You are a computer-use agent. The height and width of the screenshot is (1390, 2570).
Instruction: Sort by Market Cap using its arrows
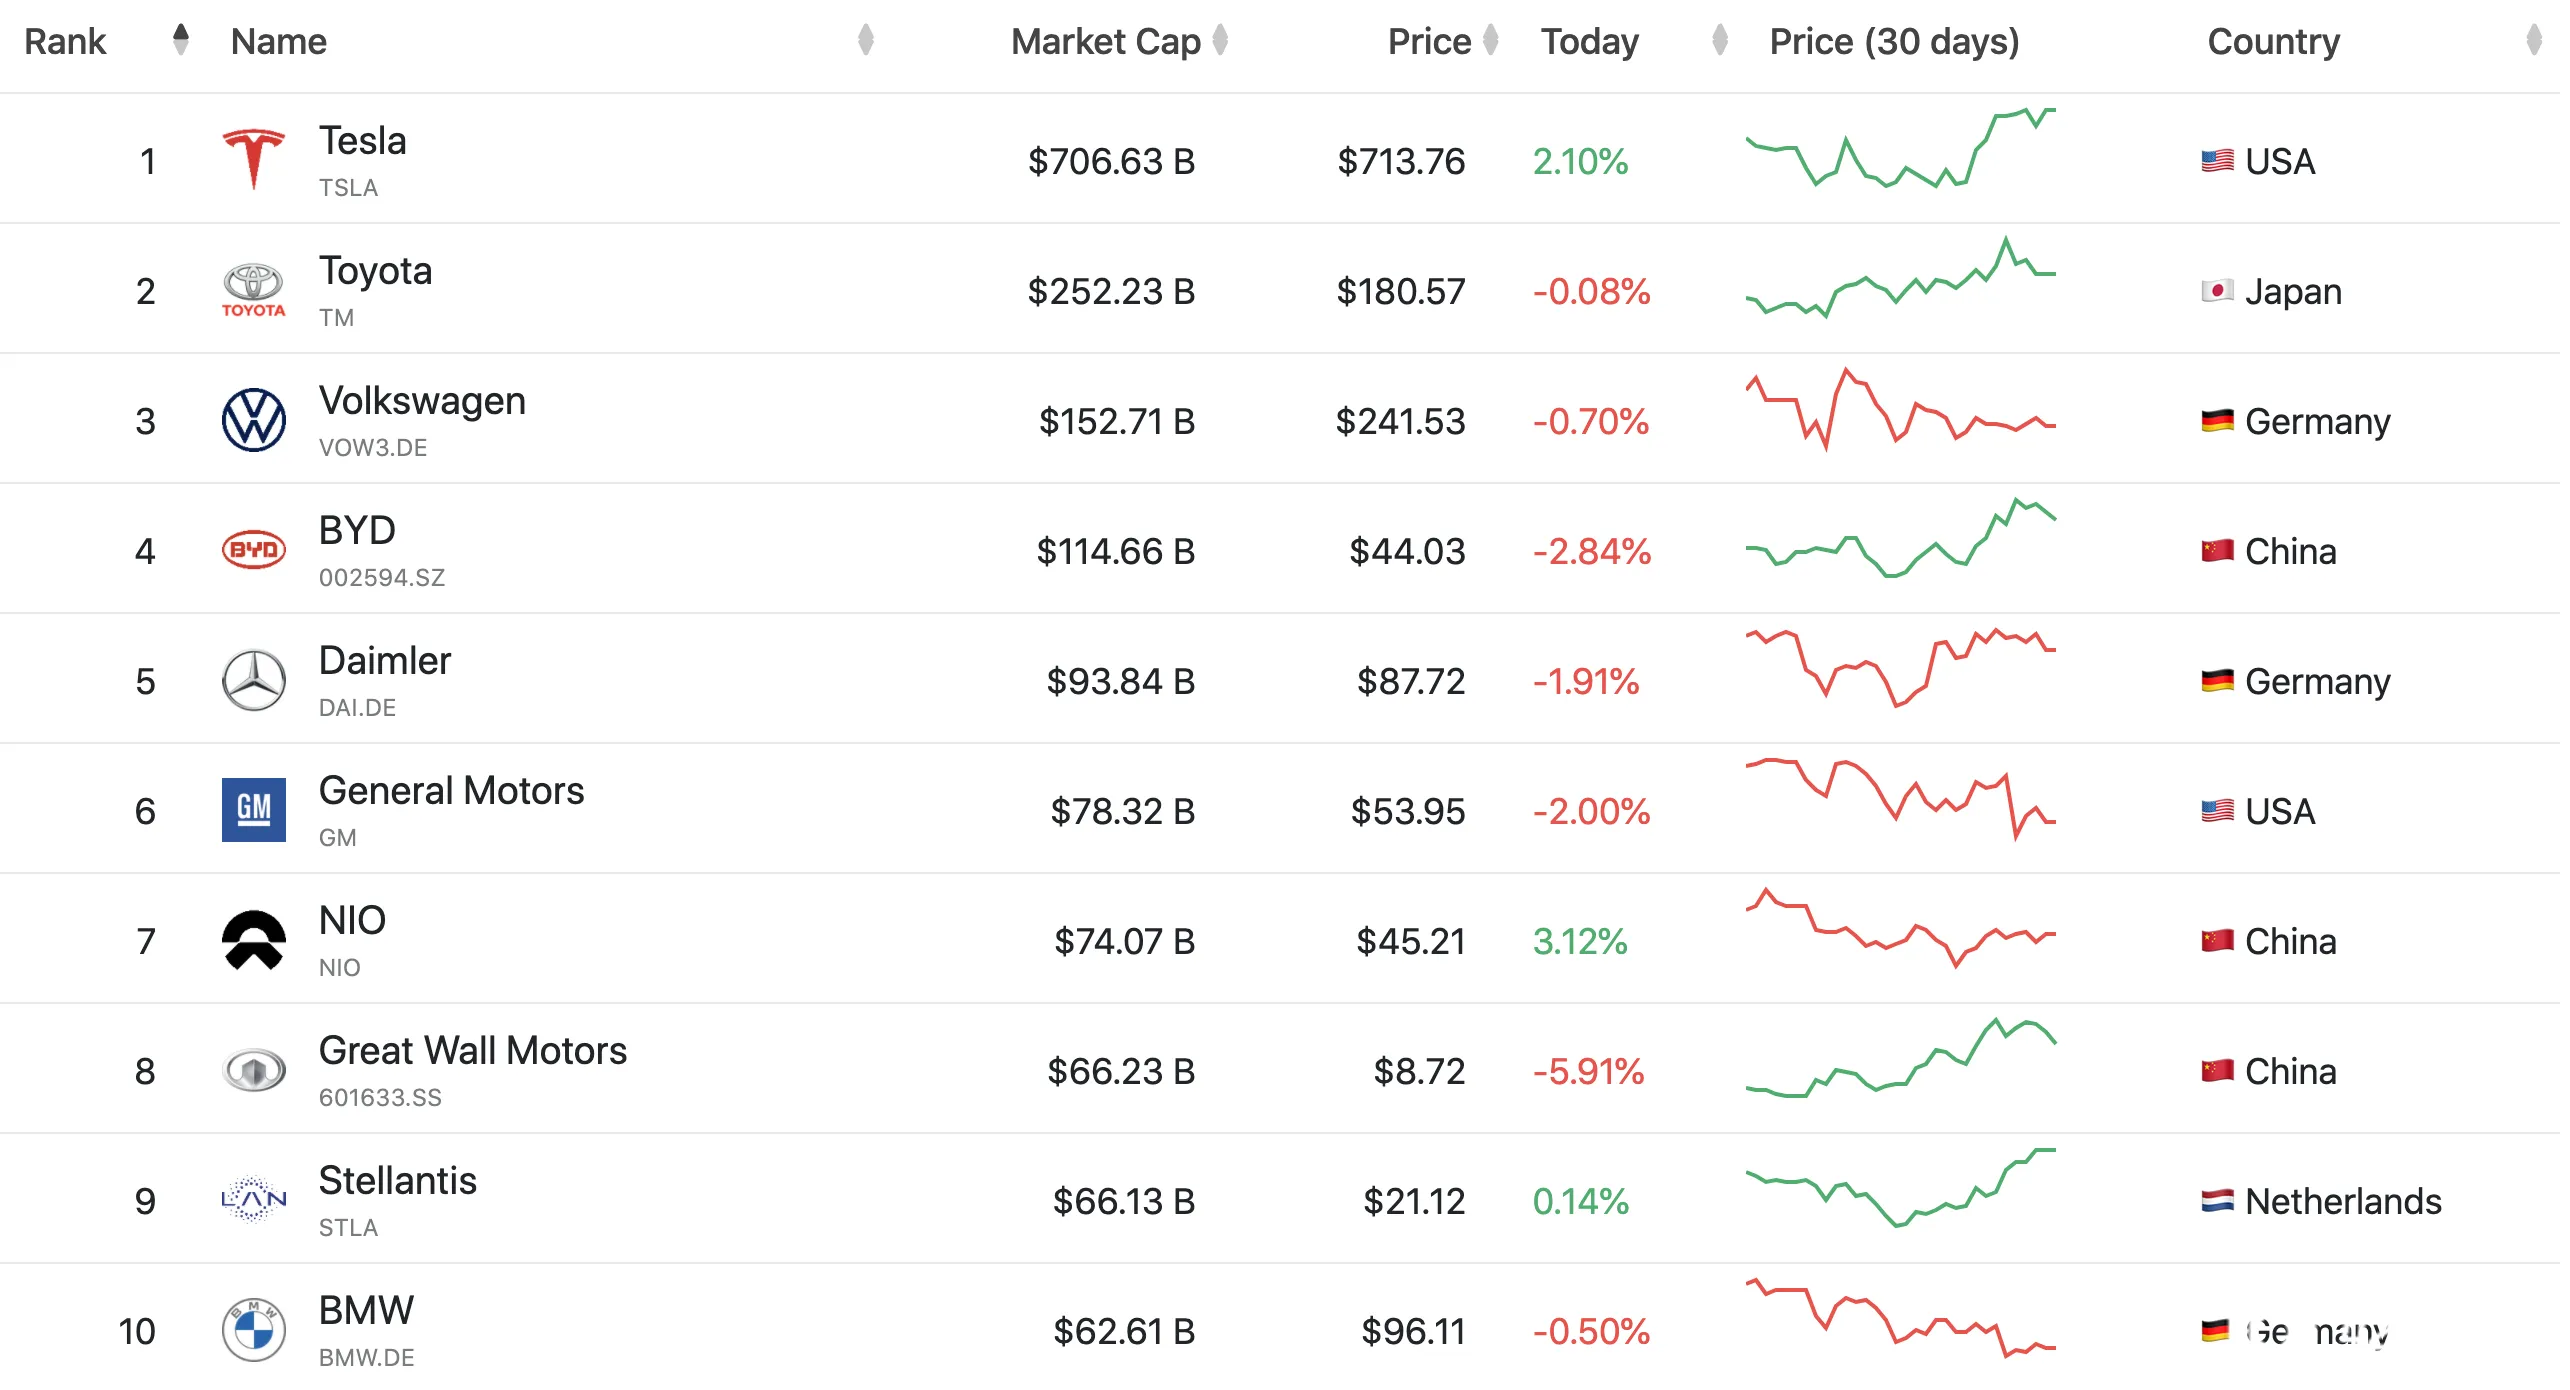coord(1220,40)
